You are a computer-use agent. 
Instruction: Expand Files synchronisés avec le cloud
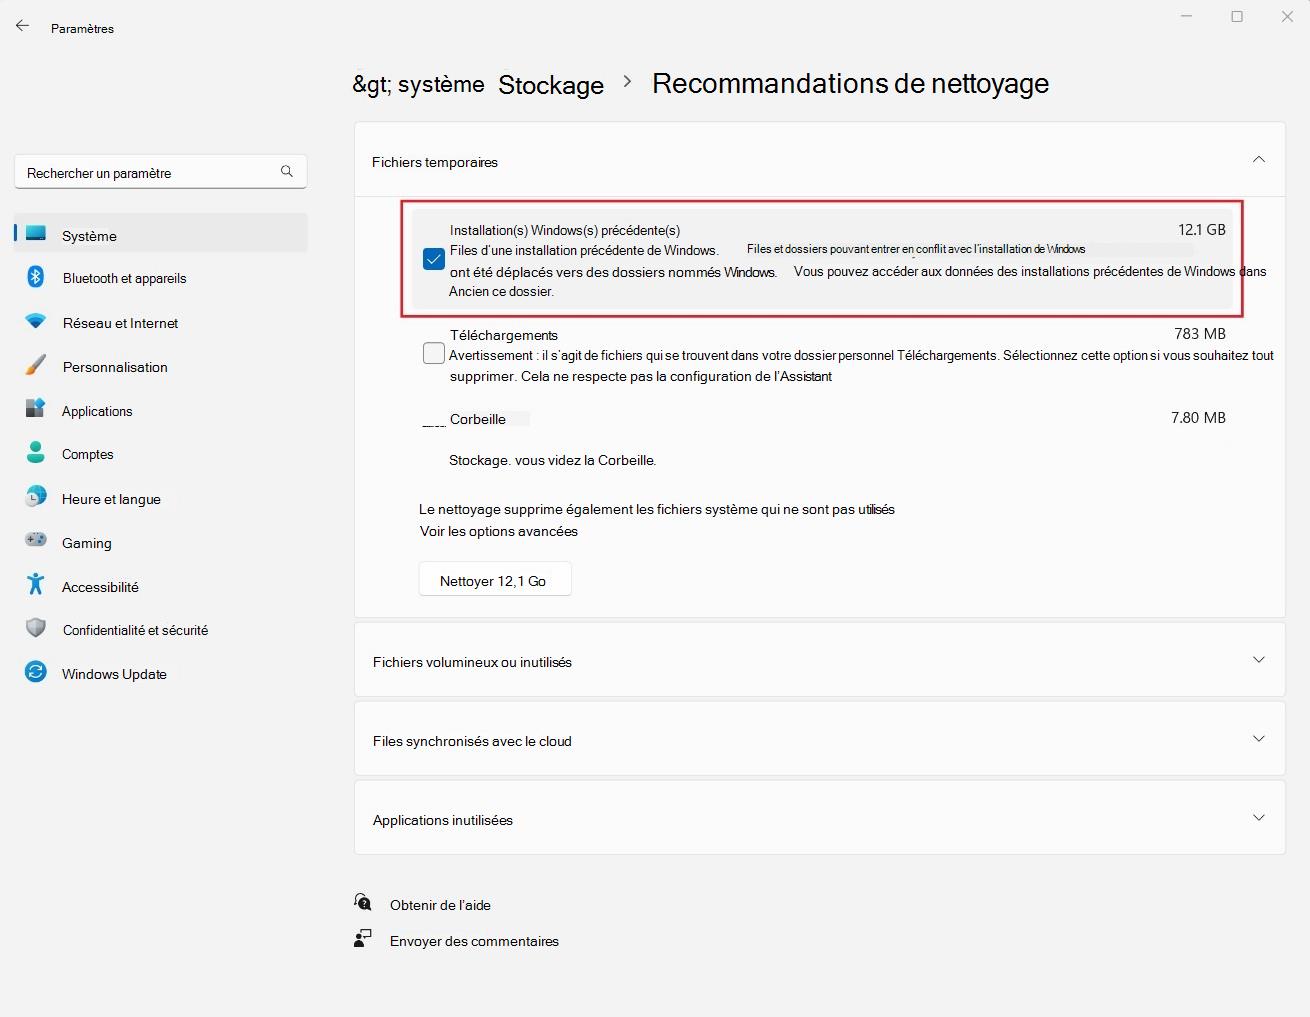pyautogui.click(x=1259, y=739)
